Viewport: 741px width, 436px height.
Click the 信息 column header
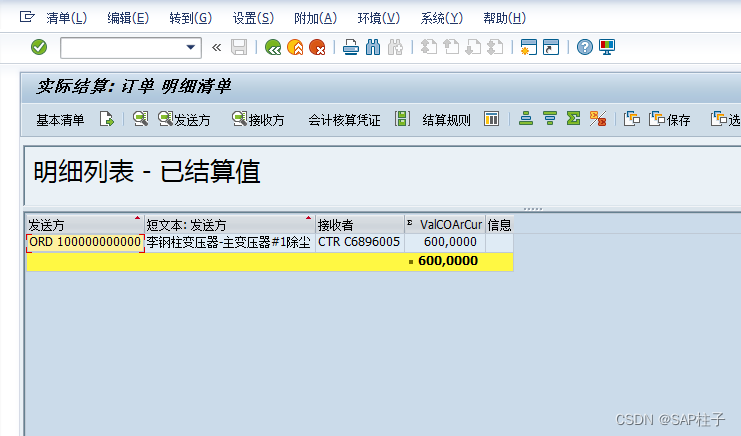[500, 224]
